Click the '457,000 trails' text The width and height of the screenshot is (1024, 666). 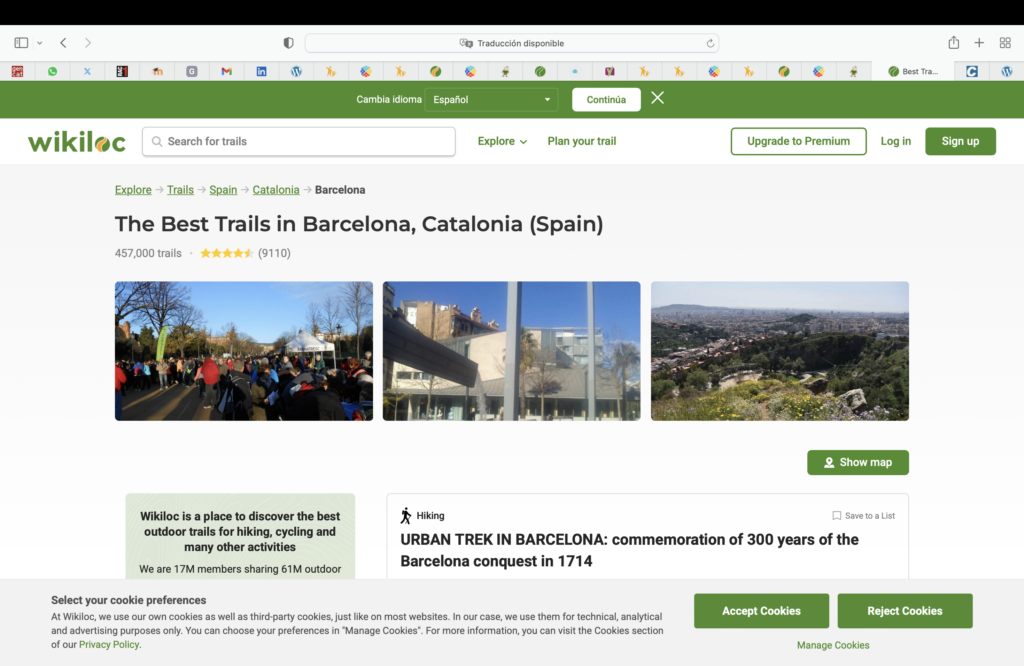[x=148, y=253]
